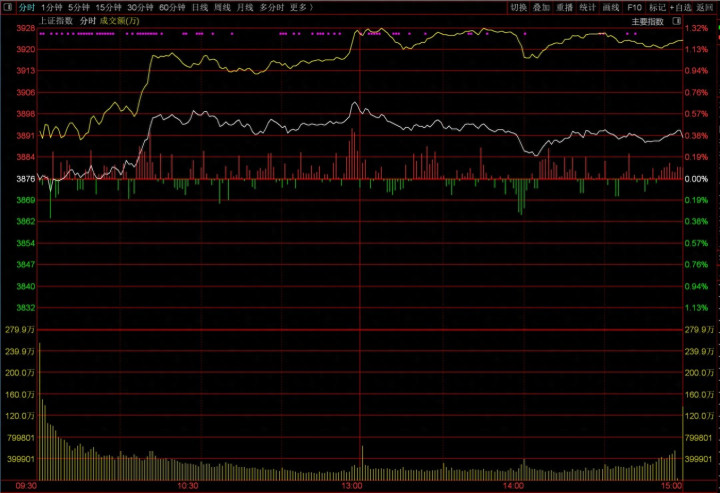Click the 成交额(万) turnover label
The width and height of the screenshot is (720, 493).
119,21
